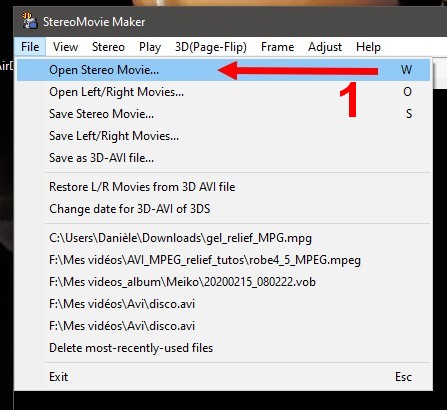
Task: Open recent file gel_relief_MPG.mpg
Action: [x=224, y=238]
